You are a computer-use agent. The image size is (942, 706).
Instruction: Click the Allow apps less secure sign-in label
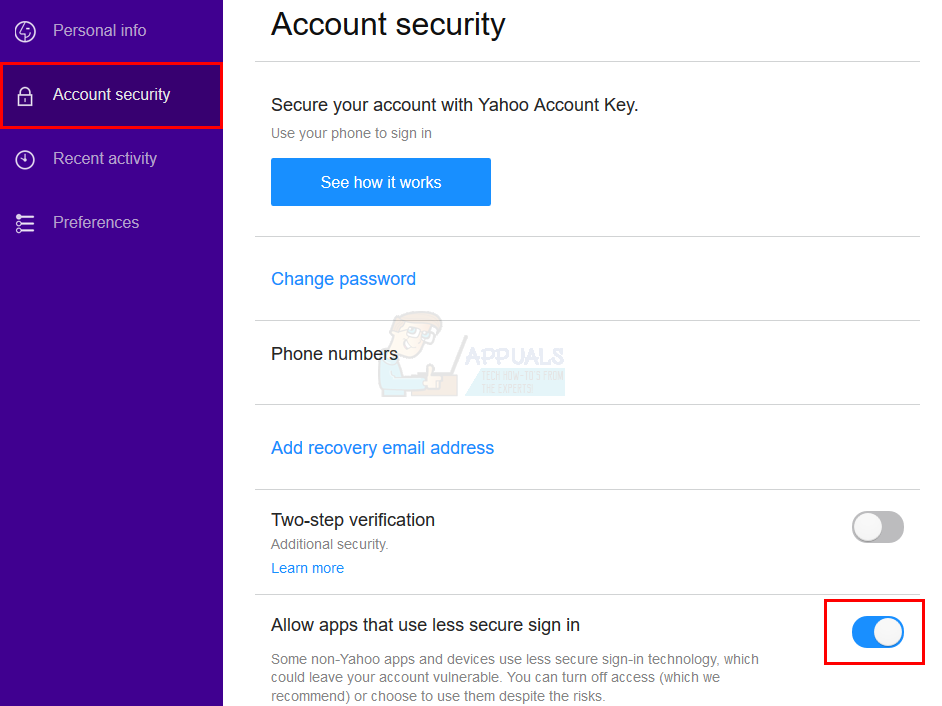[425, 625]
